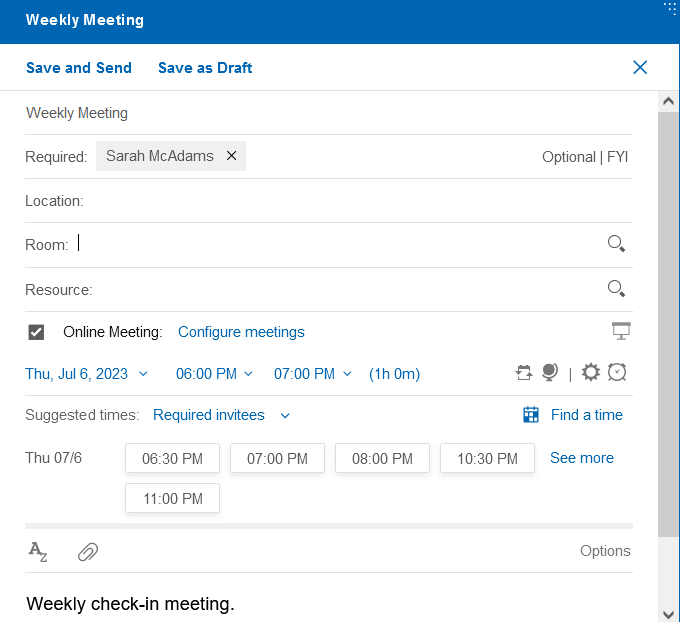Uncheck the Online Meeting checkbox
Screen dimensions: 680x622
point(36,332)
